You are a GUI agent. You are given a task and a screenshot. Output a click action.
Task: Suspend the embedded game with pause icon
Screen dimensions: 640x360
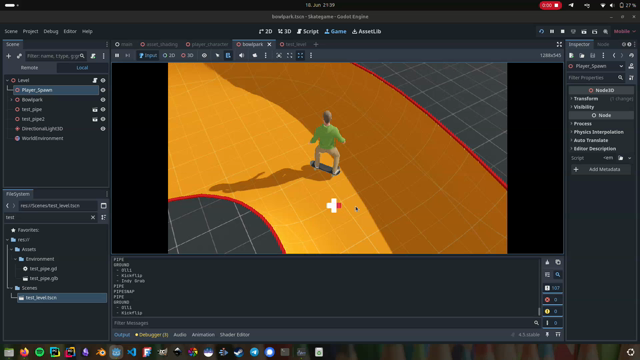[117, 56]
